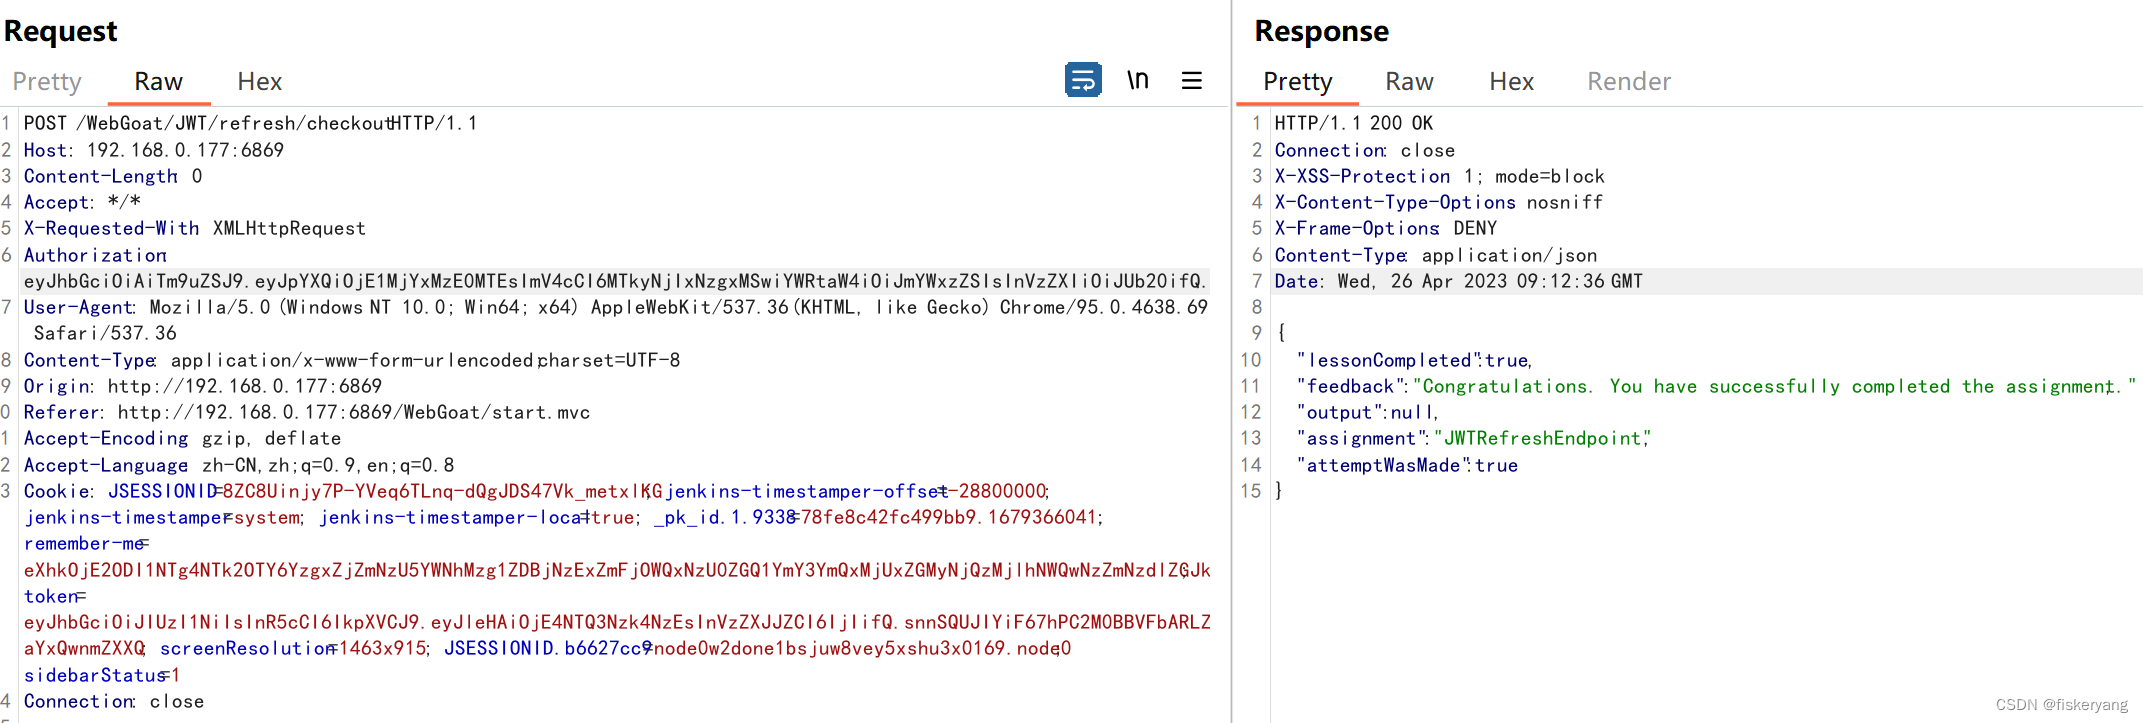Click the request Content-Type x-www-form-urlencoded line
This screenshot has width=2143, height=723.
tap(352, 360)
